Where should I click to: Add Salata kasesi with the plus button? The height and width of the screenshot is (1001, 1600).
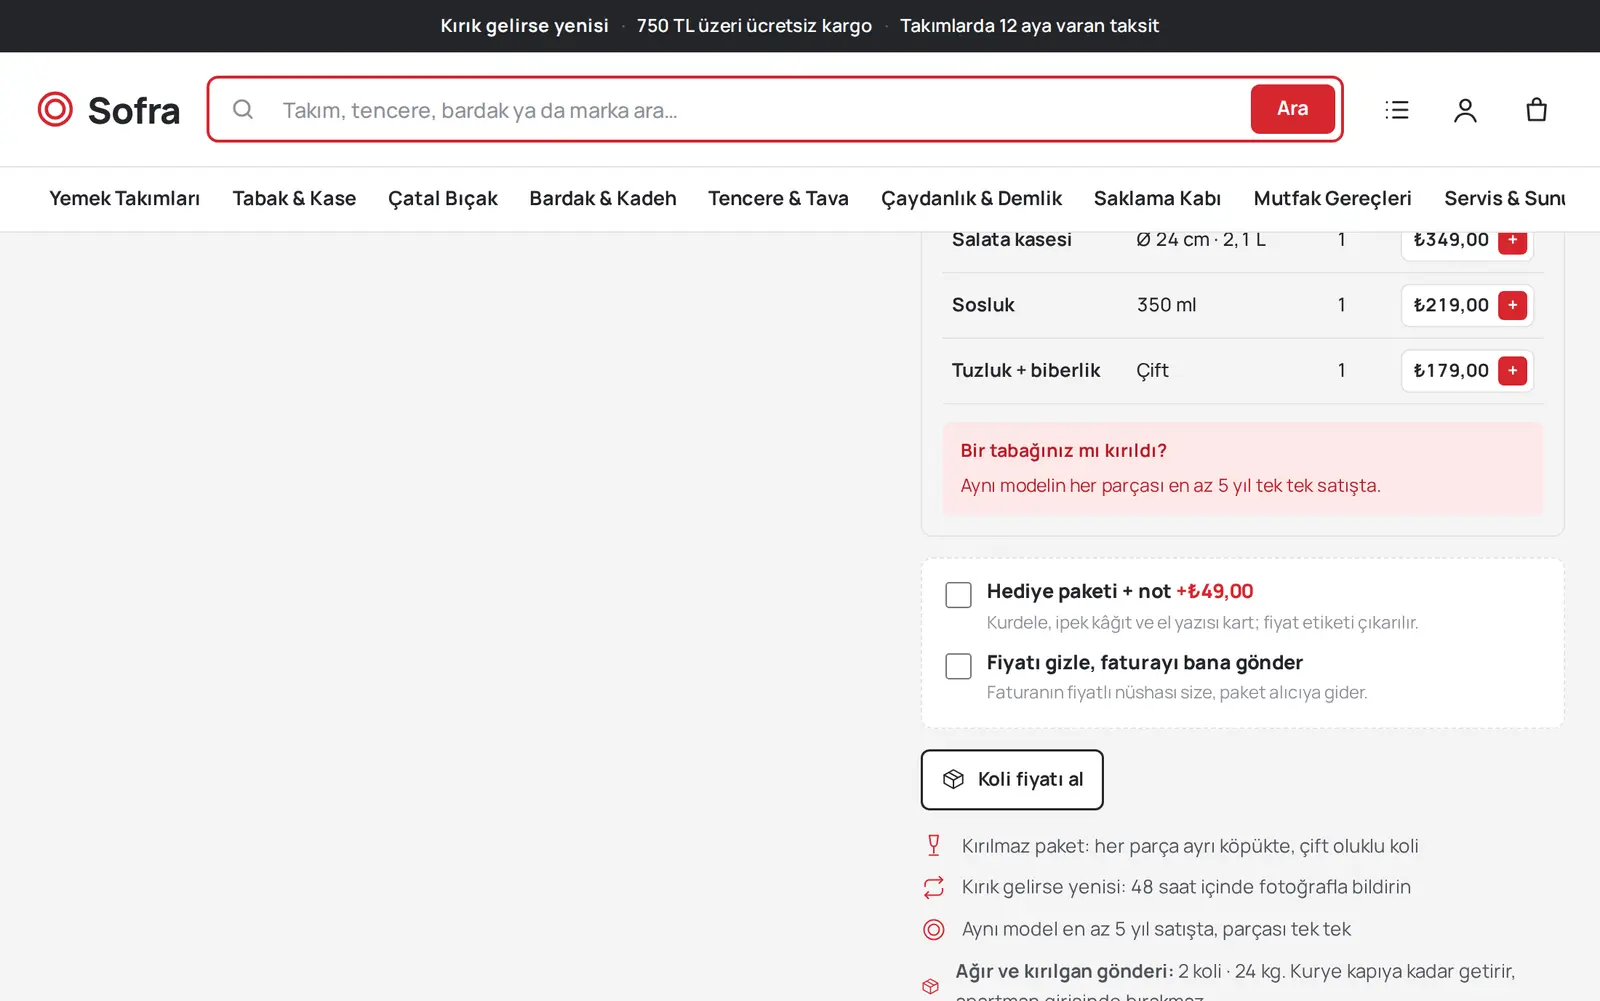click(1512, 242)
